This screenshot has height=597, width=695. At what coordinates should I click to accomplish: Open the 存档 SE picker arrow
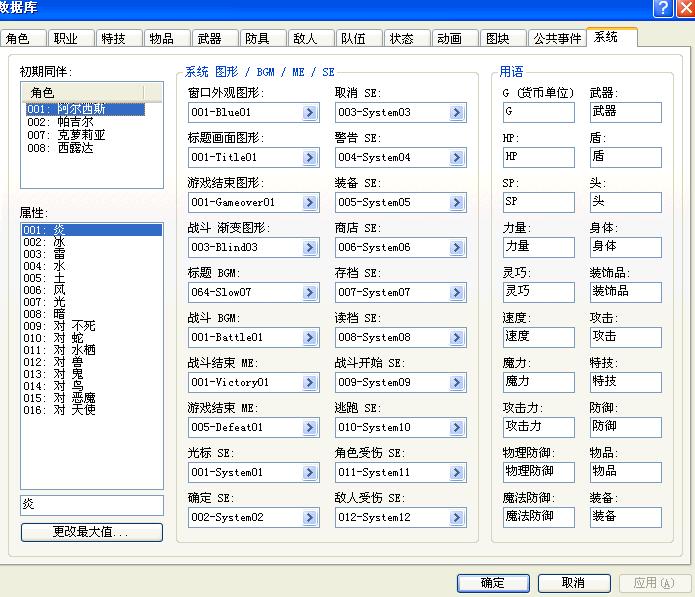click(457, 293)
